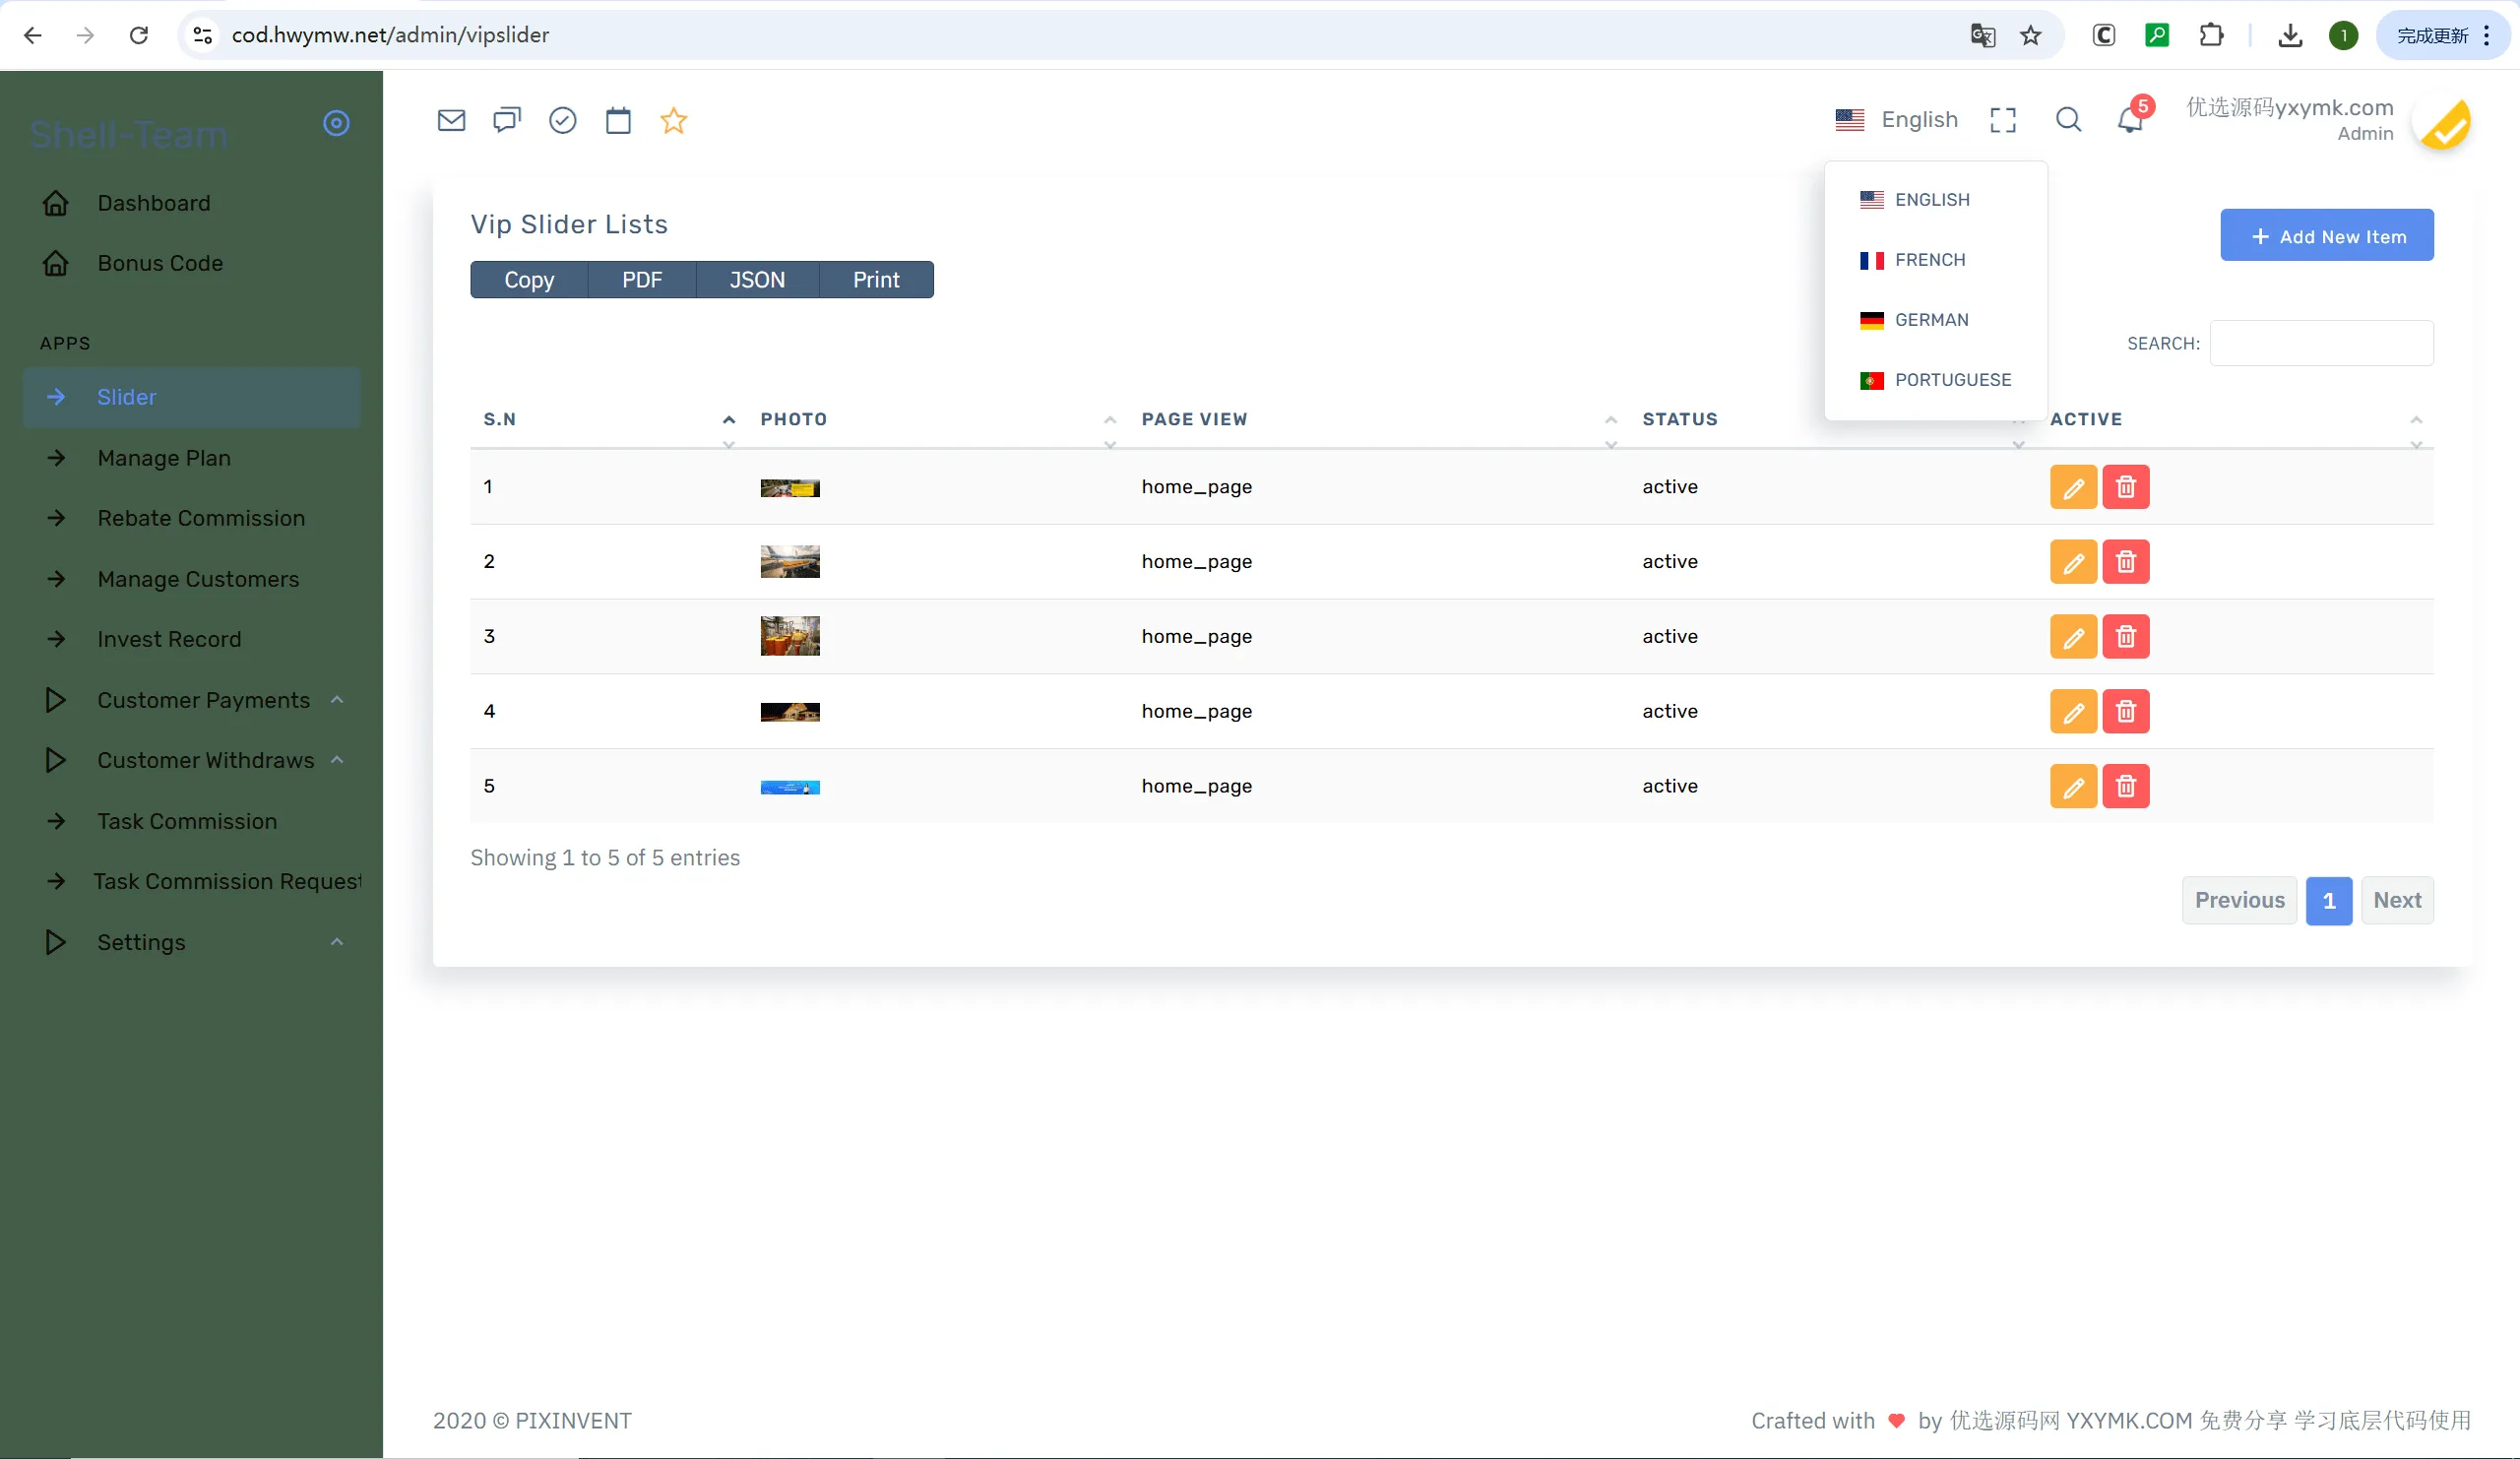
Task: Click the edit pencil for row 1
Action: coord(2073,488)
